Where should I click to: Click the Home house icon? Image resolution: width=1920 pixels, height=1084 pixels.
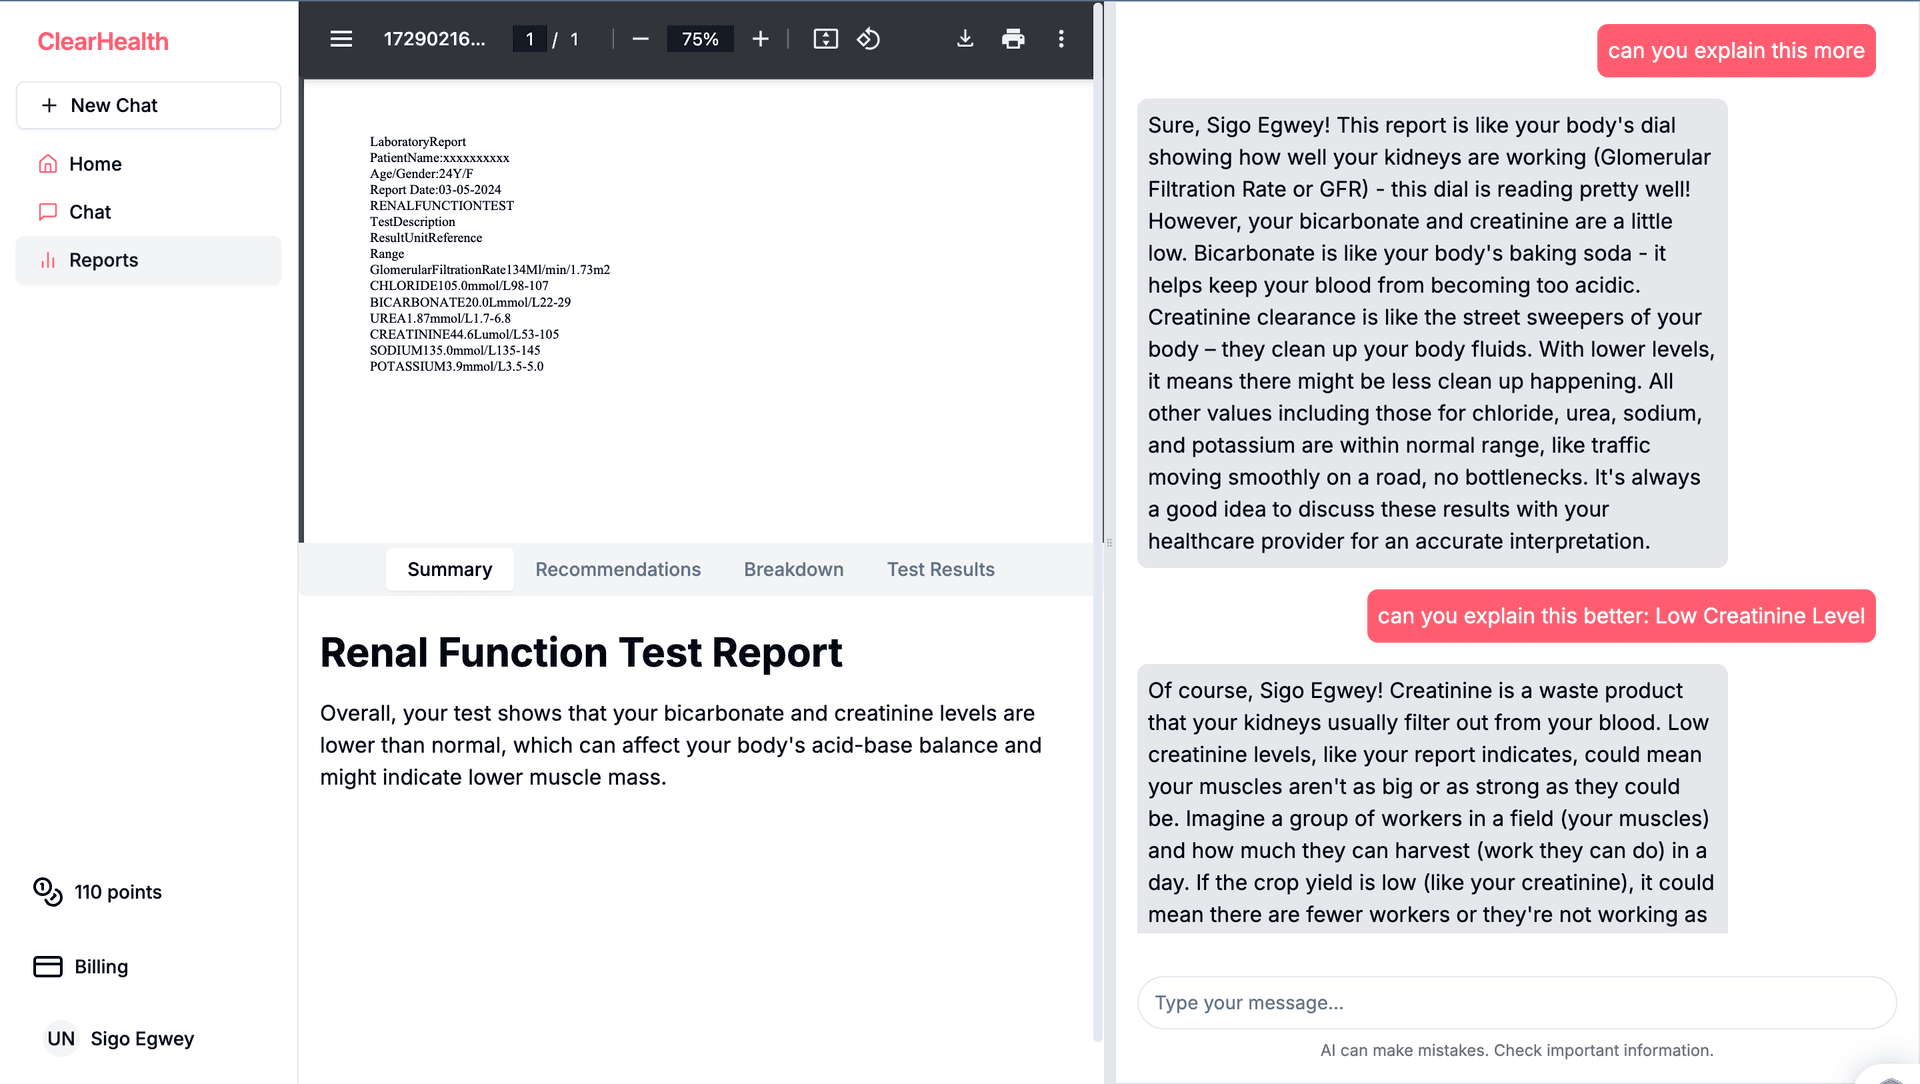click(x=47, y=164)
